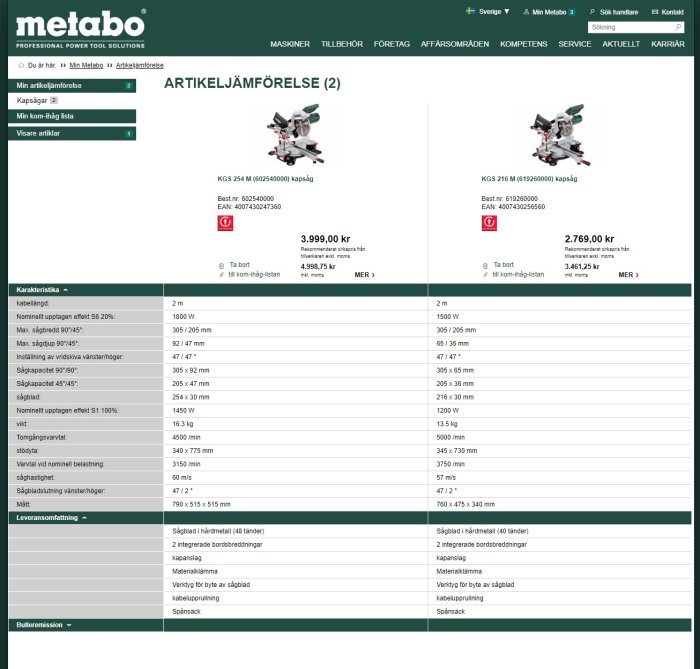Open the KARRIÄR menu
The image size is (700, 669).
[x=667, y=44]
